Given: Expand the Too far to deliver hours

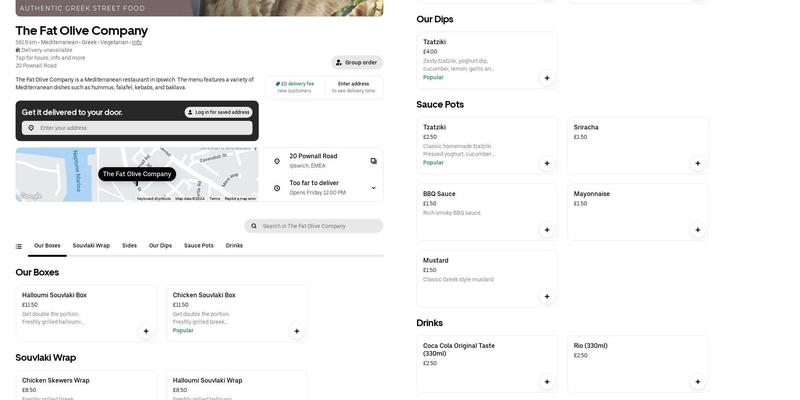Looking at the screenshot, I should (x=373, y=188).
